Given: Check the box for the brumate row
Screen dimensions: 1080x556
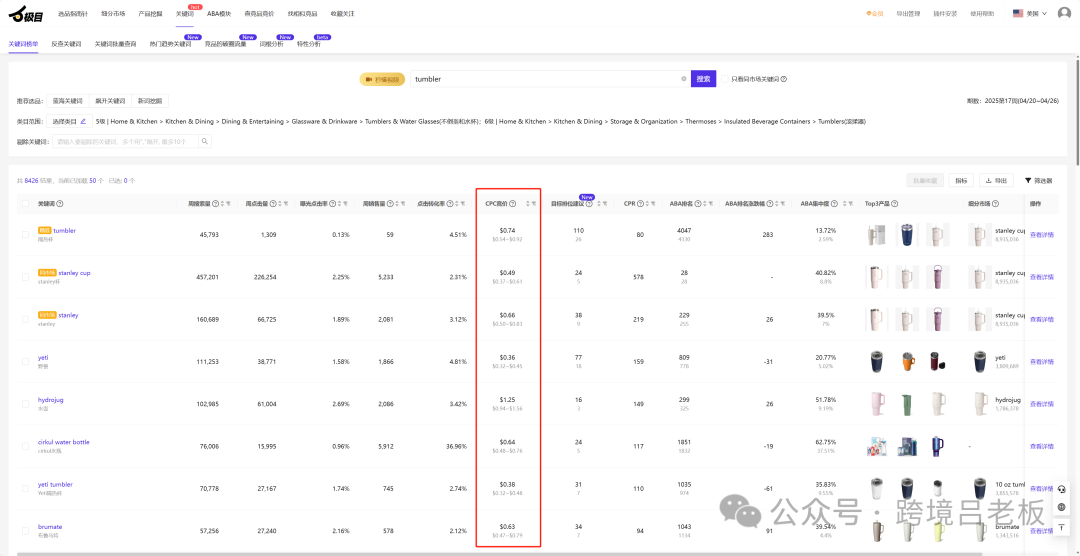Looking at the screenshot, I should point(25,531).
